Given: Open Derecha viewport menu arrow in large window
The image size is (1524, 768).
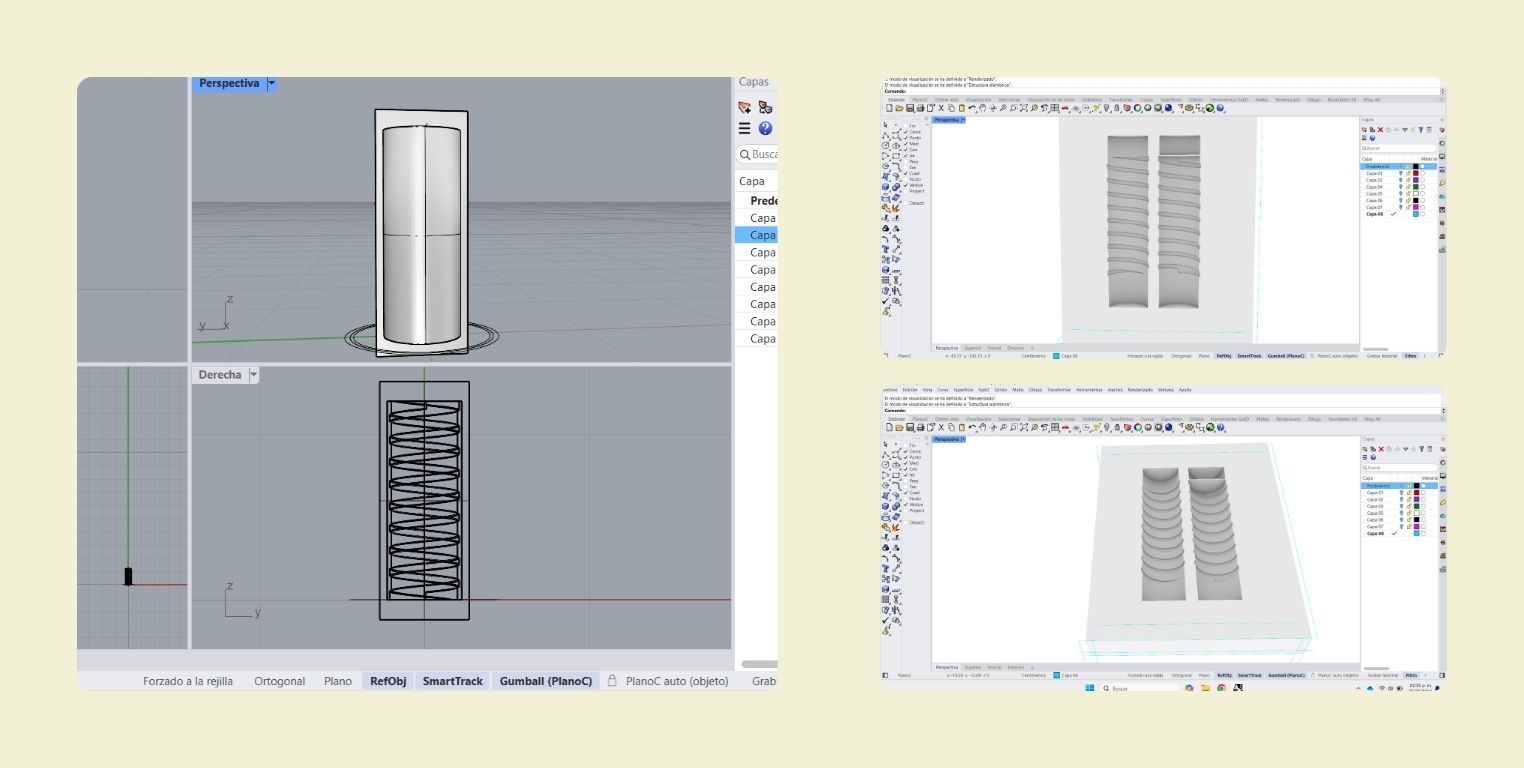Looking at the screenshot, I should pos(253,375).
